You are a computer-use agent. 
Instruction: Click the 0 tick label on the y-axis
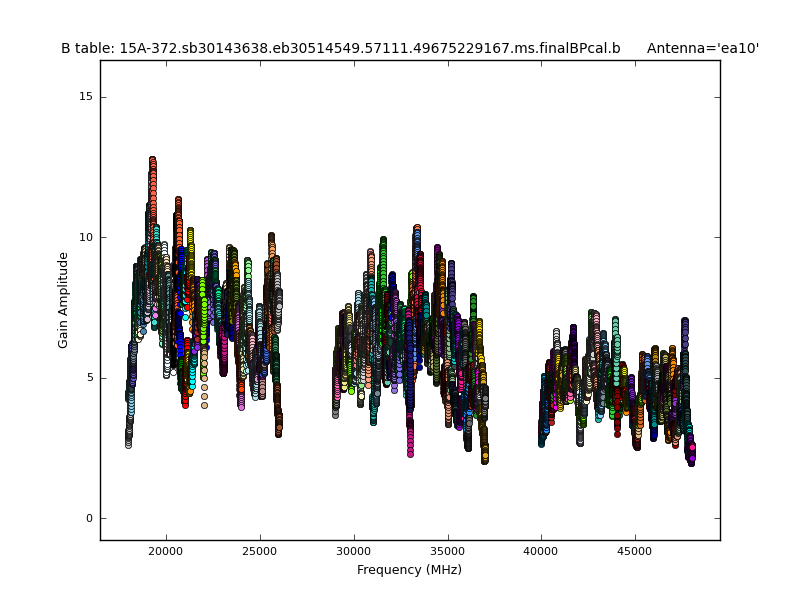[x=88, y=518]
